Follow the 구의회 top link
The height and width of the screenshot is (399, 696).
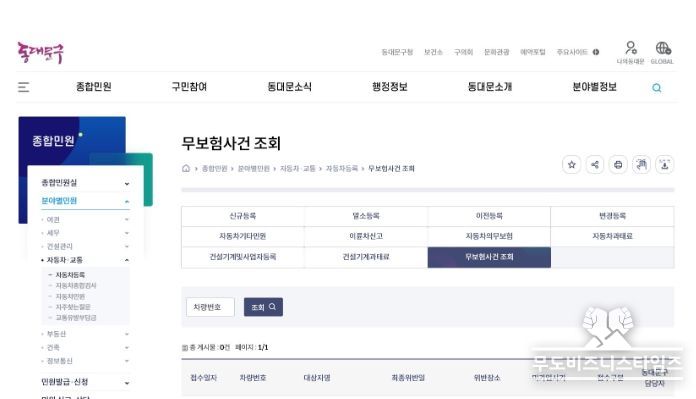click(x=463, y=52)
